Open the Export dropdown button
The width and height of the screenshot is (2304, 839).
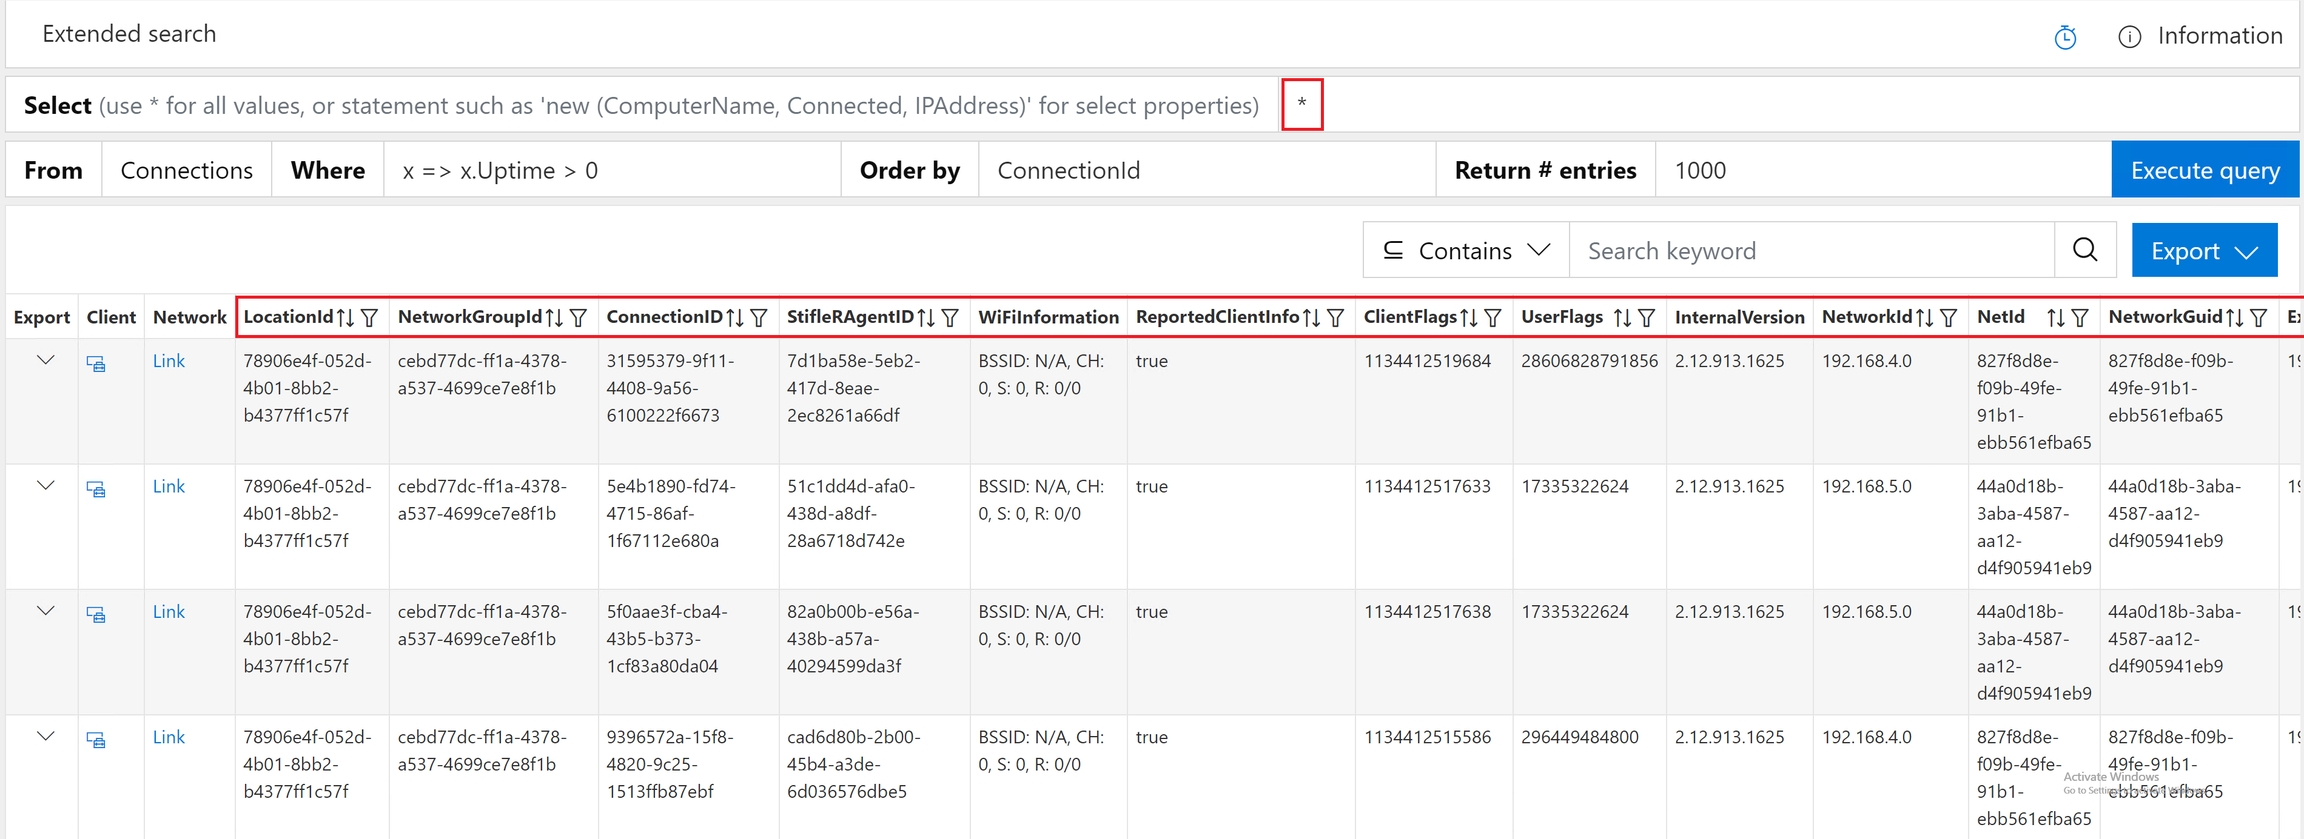pos(2204,250)
